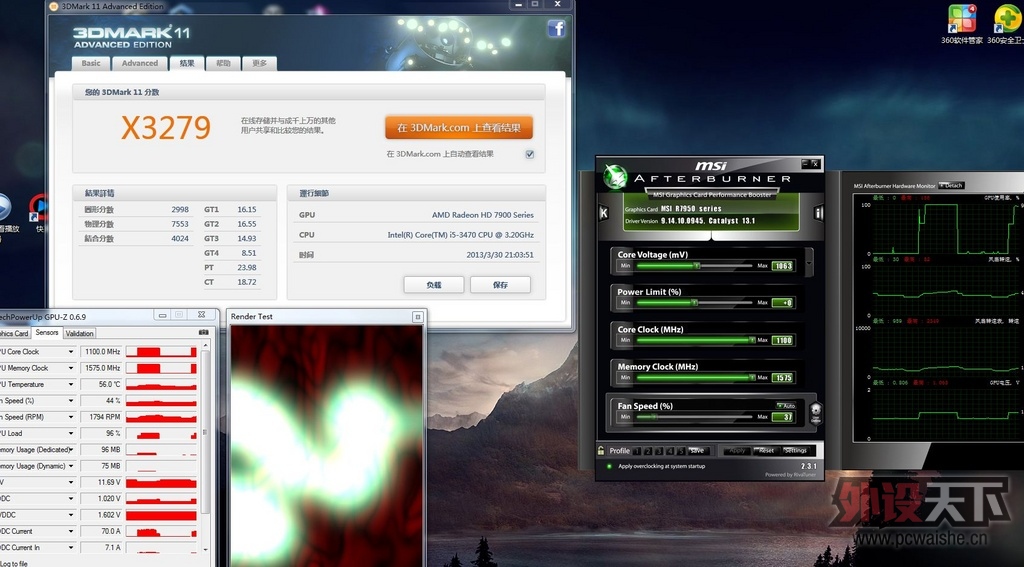1024x567 pixels.
Task: Open the Memory Usage (Dedicated) dropdown
Action: 71,450
